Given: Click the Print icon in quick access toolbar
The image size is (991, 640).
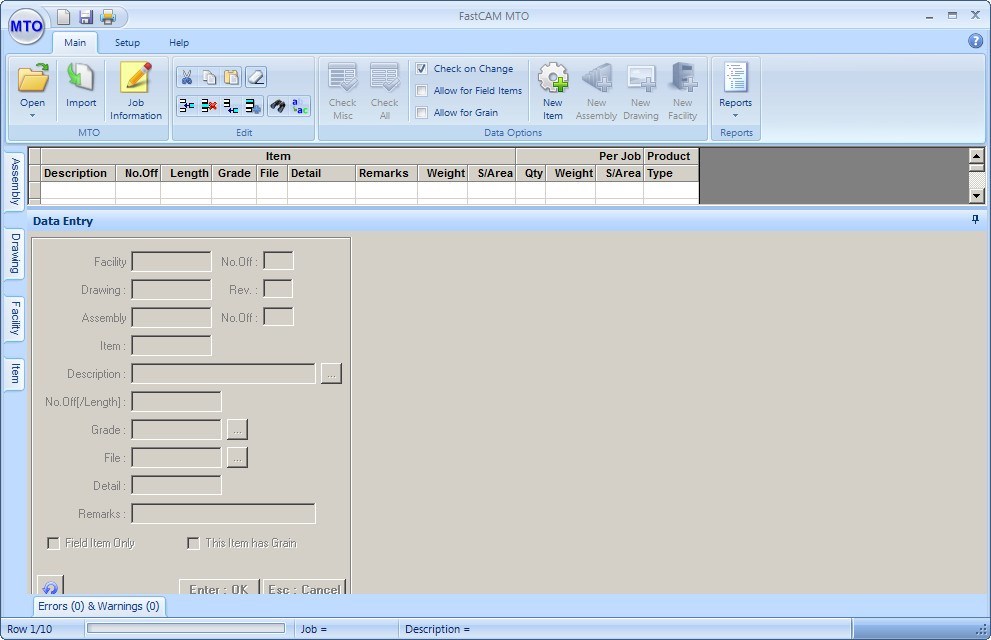Looking at the screenshot, I should pos(108,17).
